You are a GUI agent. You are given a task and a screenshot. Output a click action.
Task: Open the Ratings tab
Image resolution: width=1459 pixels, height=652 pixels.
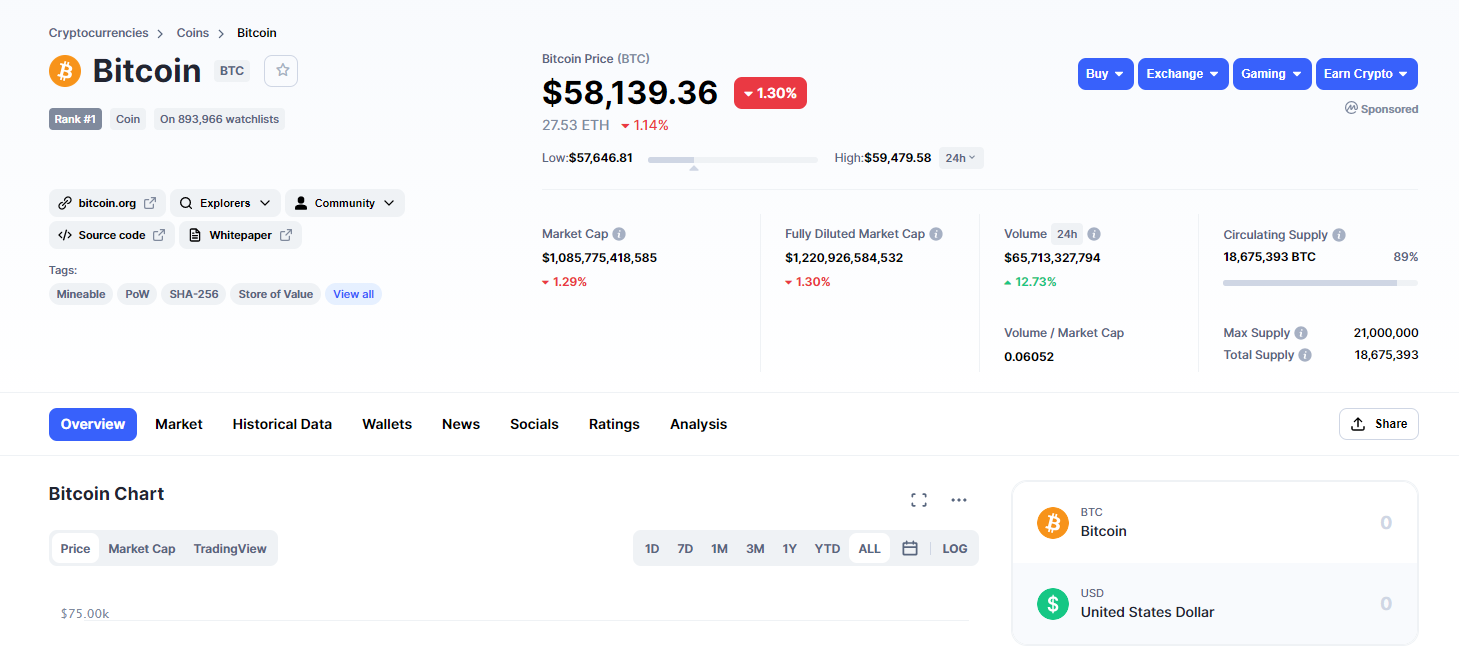coord(614,424)
